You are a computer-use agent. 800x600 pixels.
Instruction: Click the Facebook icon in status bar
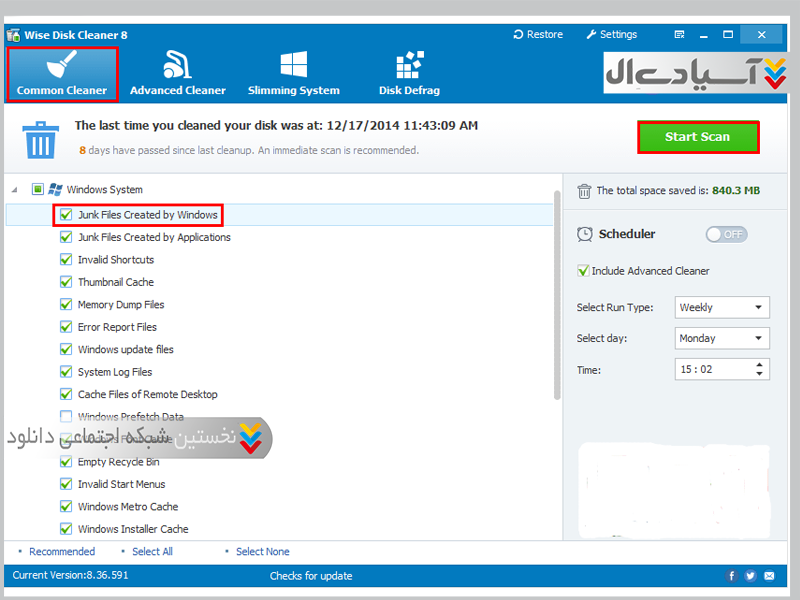click(x=732, y=576)
